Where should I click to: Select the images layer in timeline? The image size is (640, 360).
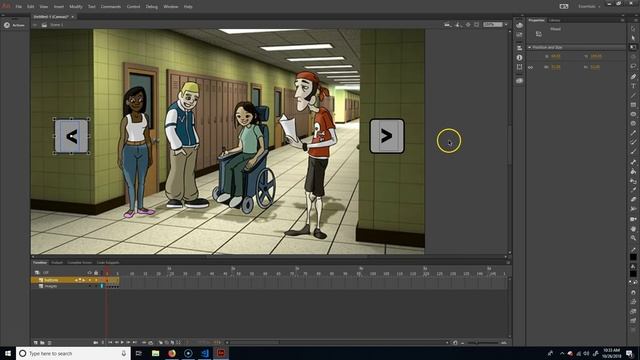tap(51, 286)
